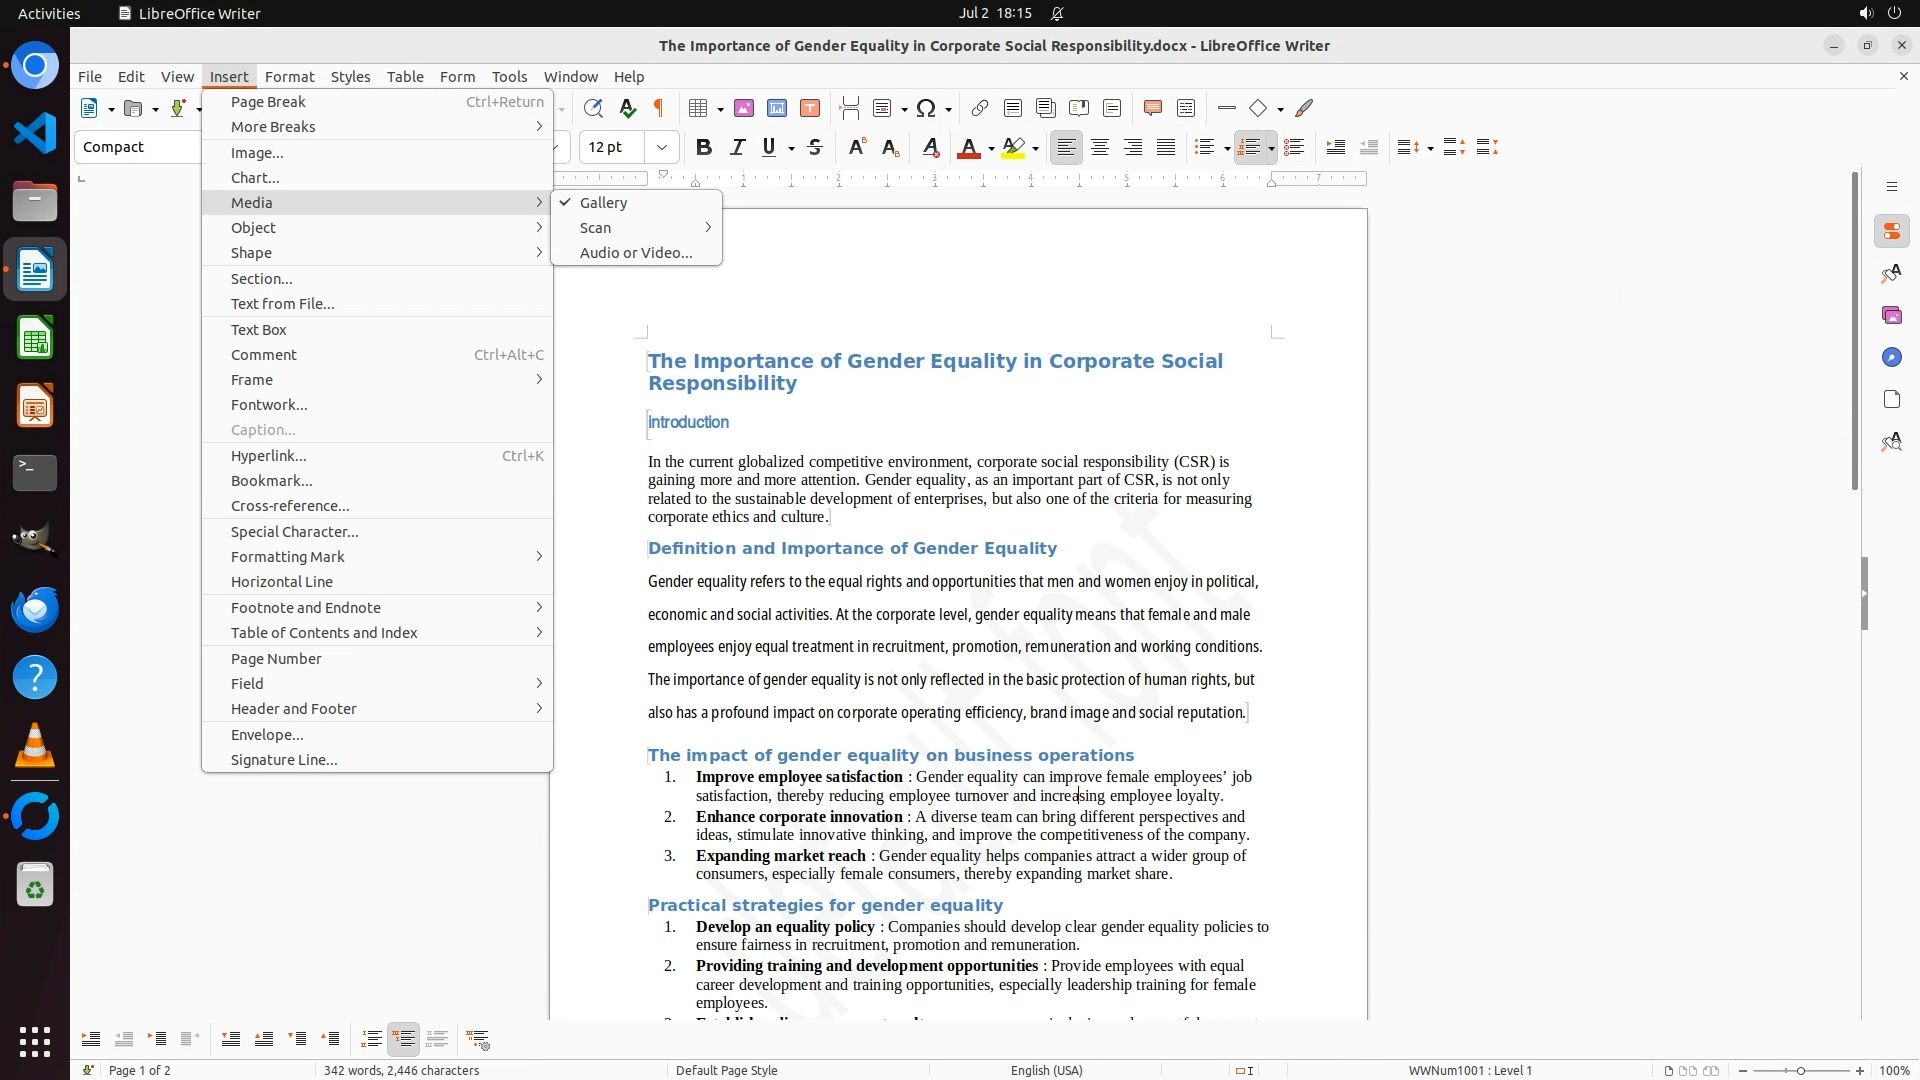This screenshot has width=1920, height=1080.
Task: Insert hyperlink toolbar icon
Action: [980, 109]
